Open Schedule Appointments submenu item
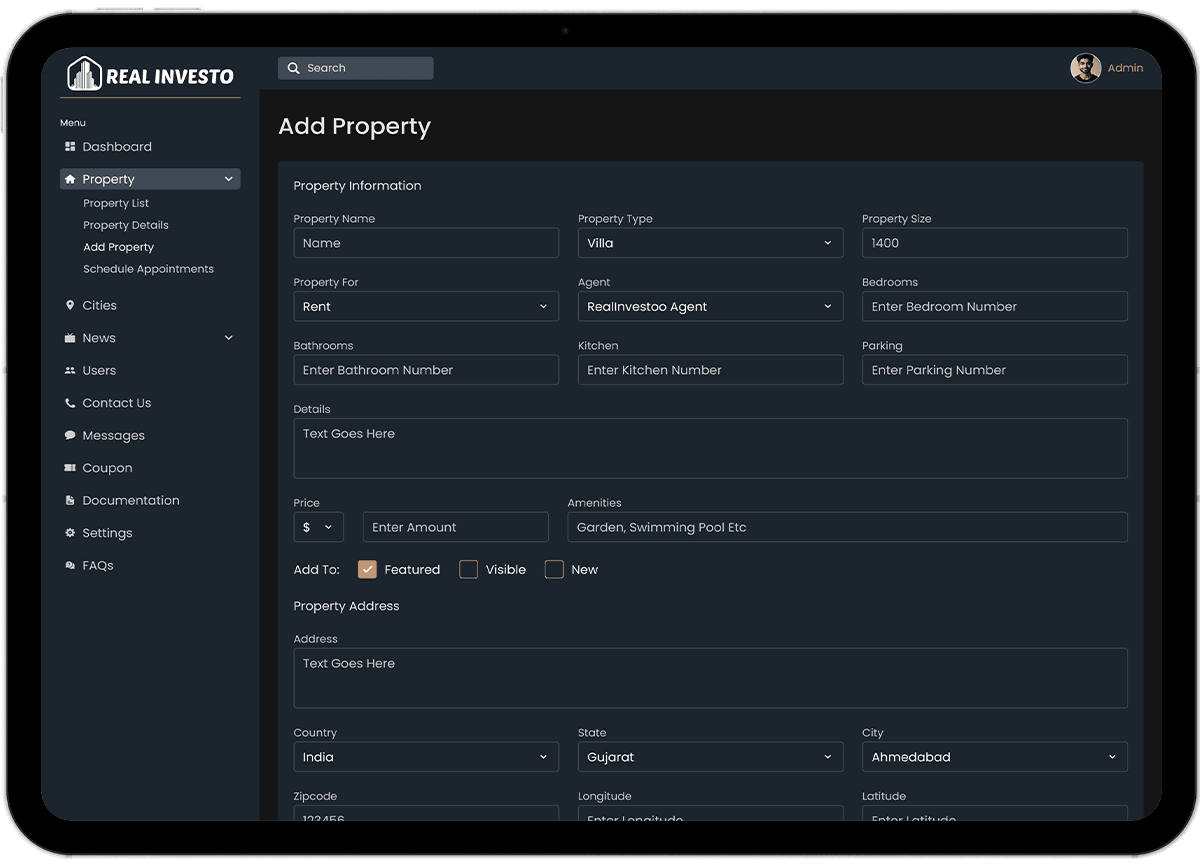 (149, 269)
